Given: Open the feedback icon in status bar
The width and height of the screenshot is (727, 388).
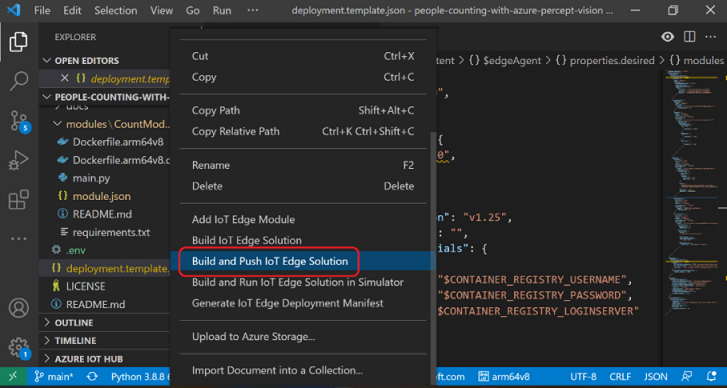Looking at the screenshot, I should (x=686, y=377).
